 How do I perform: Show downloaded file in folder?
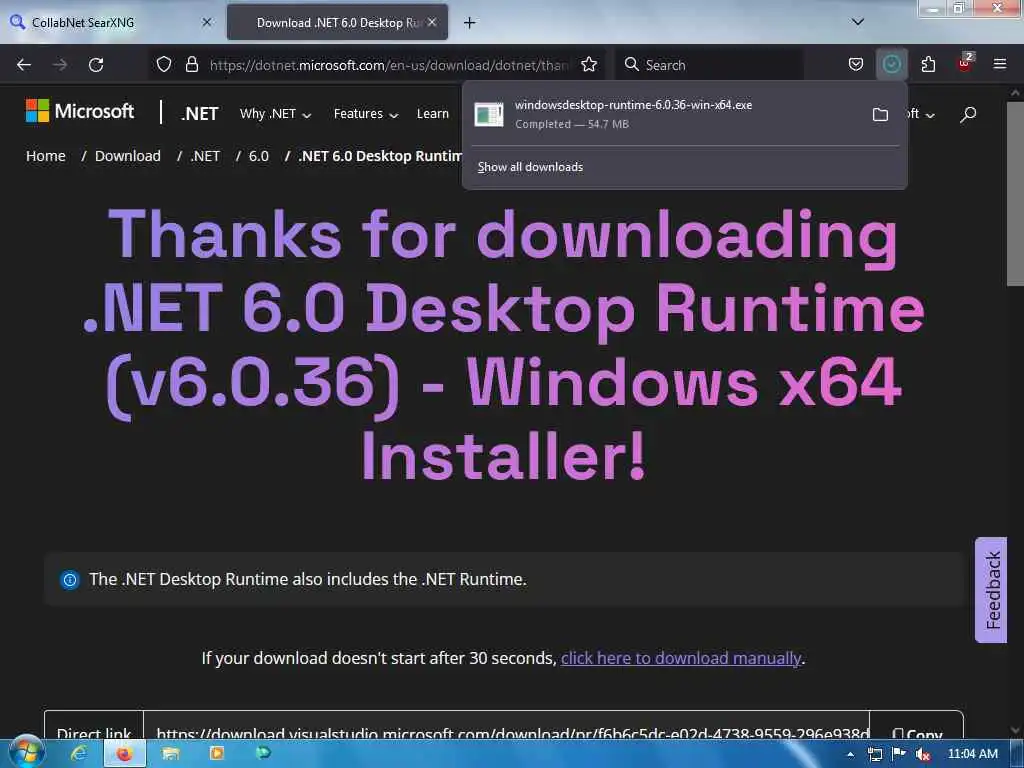[880, 114]
